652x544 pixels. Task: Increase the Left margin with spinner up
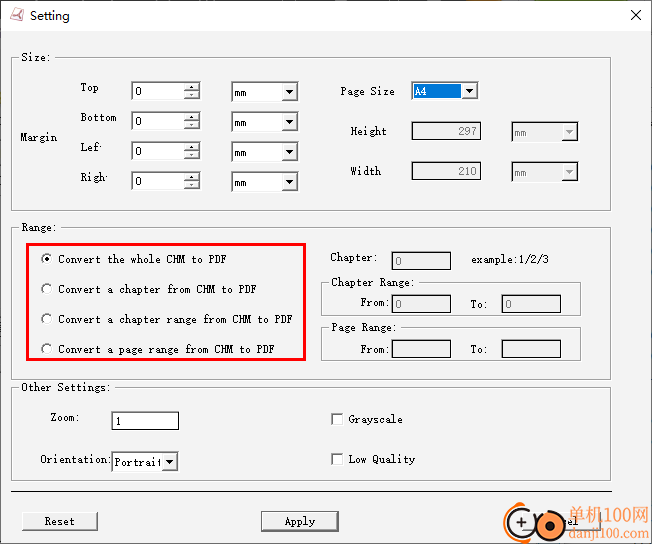coord(192,146)
